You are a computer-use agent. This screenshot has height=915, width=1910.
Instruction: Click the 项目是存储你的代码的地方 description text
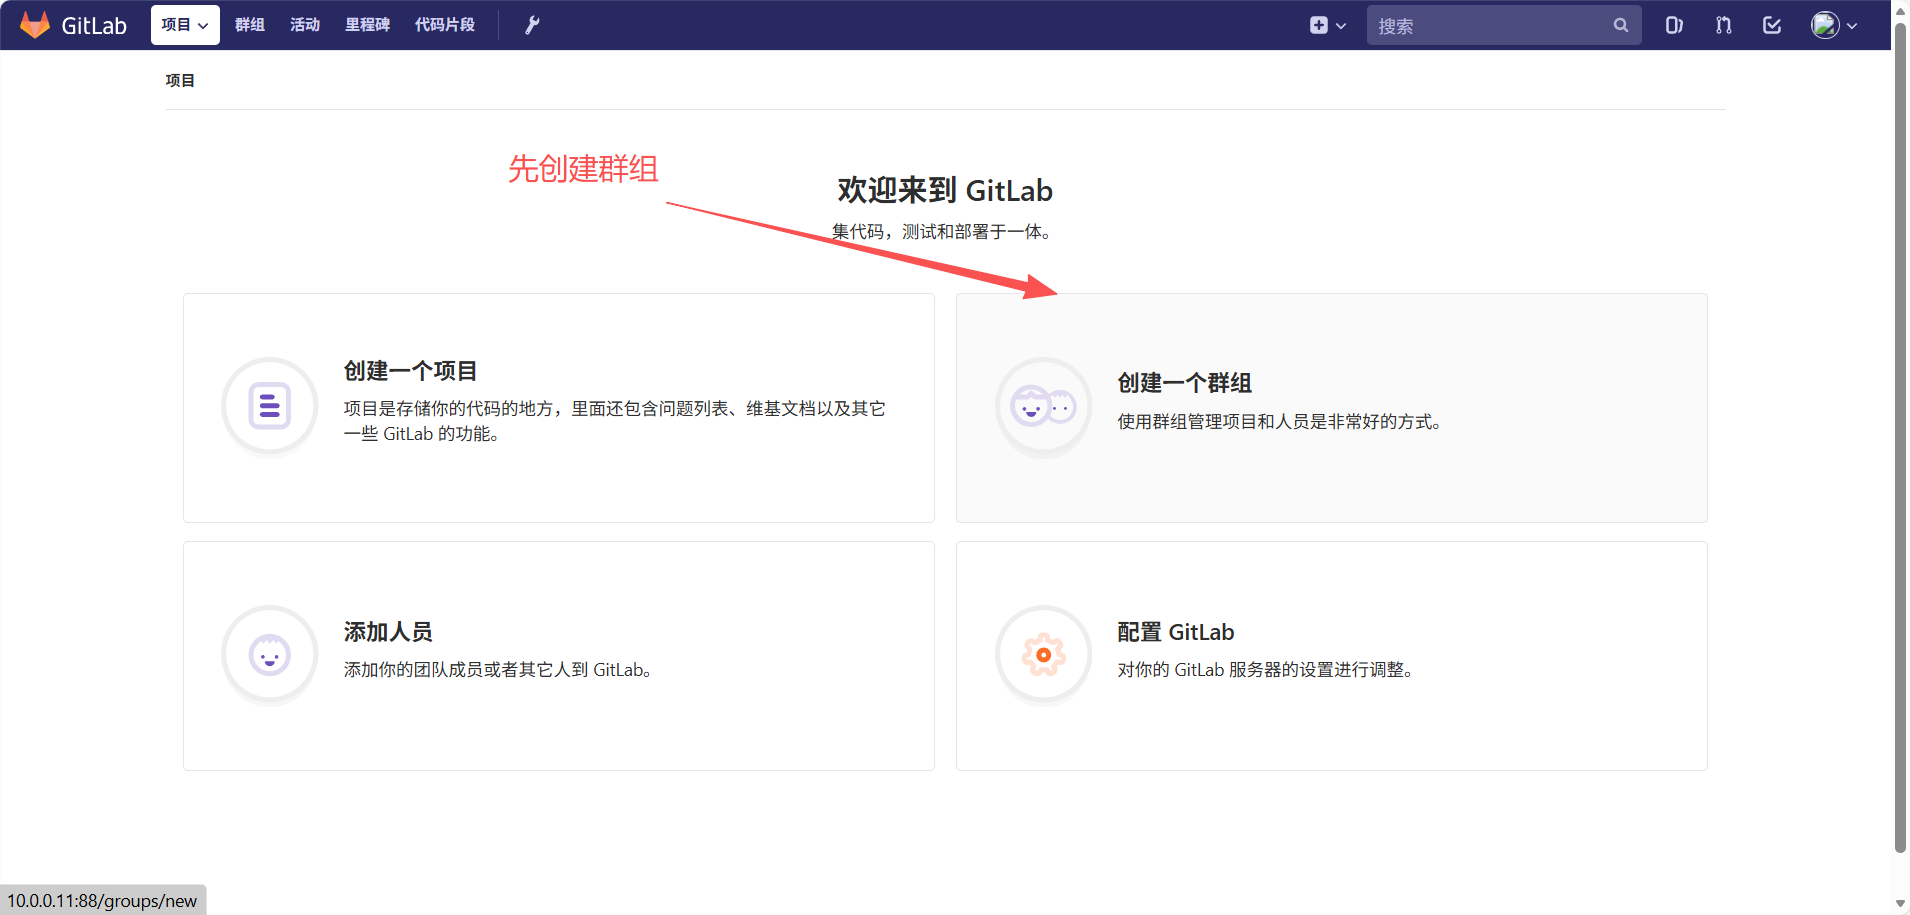click(614, 421)
